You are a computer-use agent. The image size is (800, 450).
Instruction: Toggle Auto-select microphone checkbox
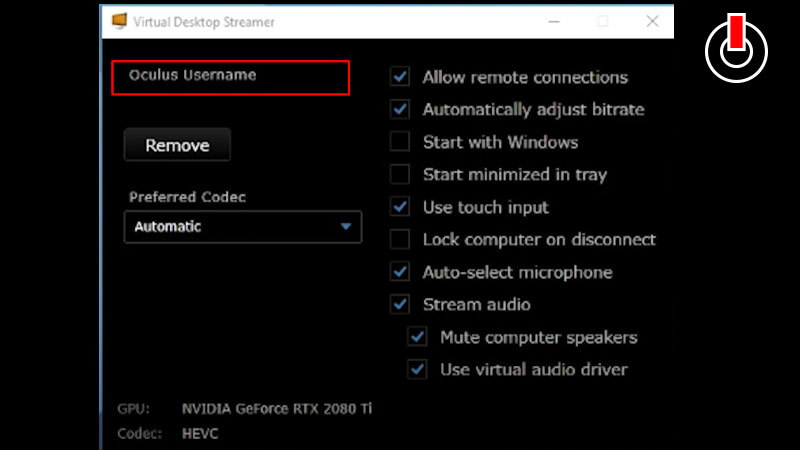(400, 272)
